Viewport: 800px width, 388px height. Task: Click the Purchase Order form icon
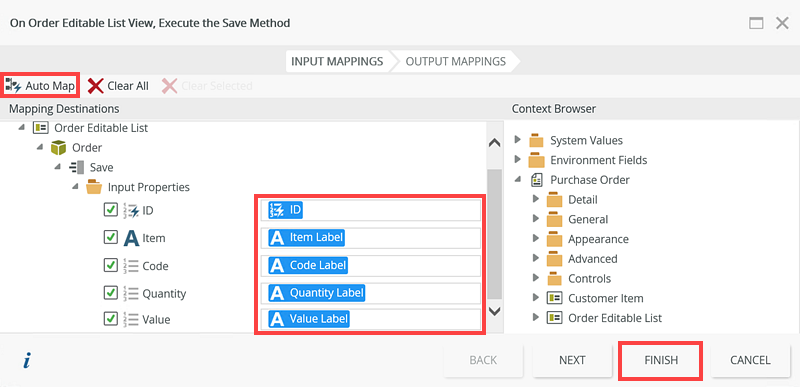pyautogui.click(x=537, y=180)
